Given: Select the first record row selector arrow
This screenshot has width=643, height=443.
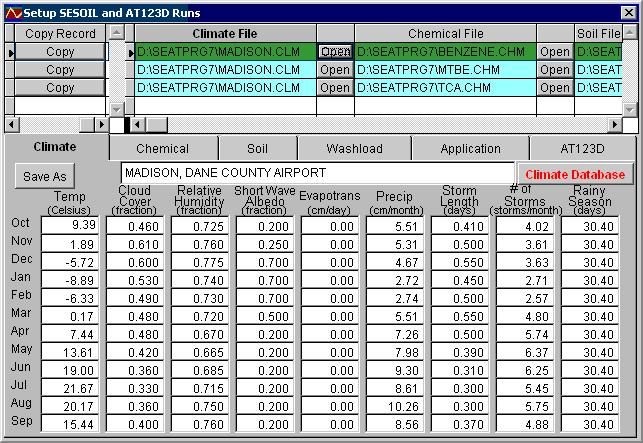Looking at the screenshot, I should click(10, 52).
